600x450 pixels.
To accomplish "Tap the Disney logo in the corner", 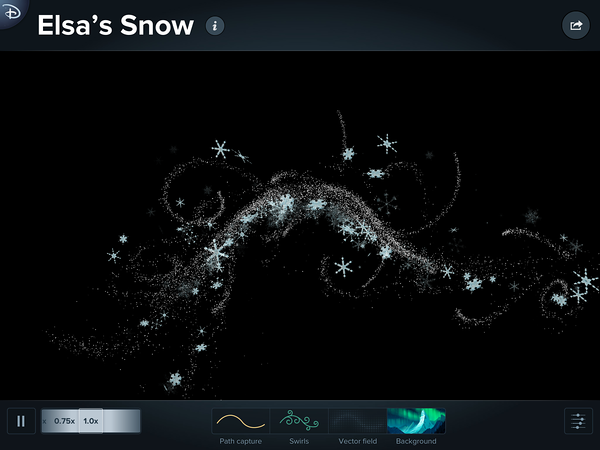I will tap(10, 10).
